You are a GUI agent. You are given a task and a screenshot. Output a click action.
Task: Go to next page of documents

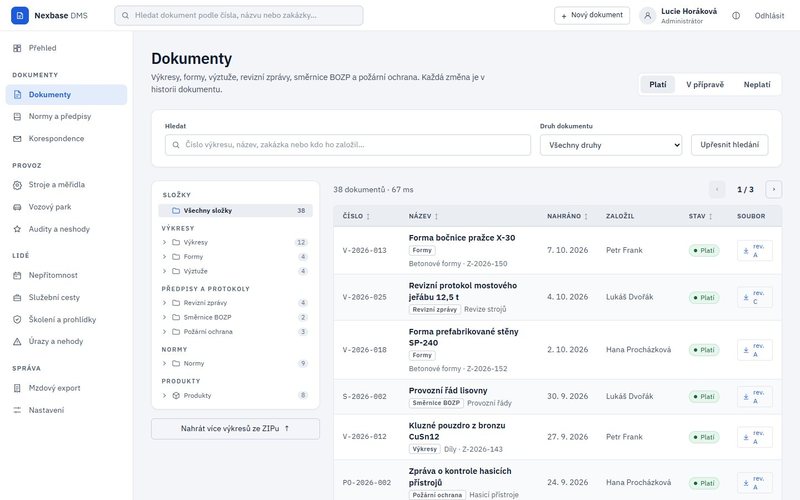(773, 189)
